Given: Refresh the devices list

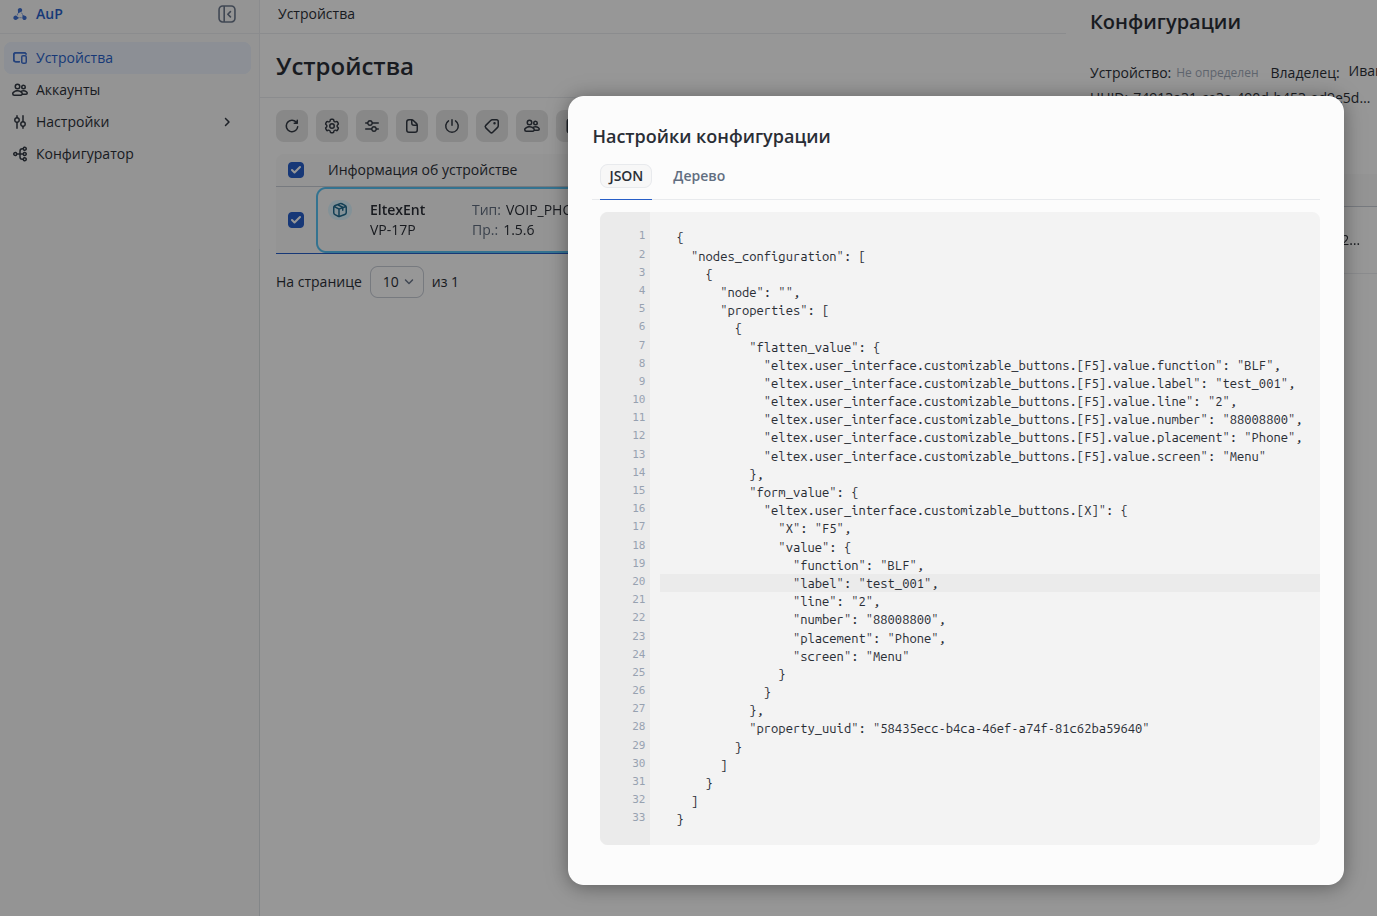Looking at the screenshot, I should coord(292,126).
